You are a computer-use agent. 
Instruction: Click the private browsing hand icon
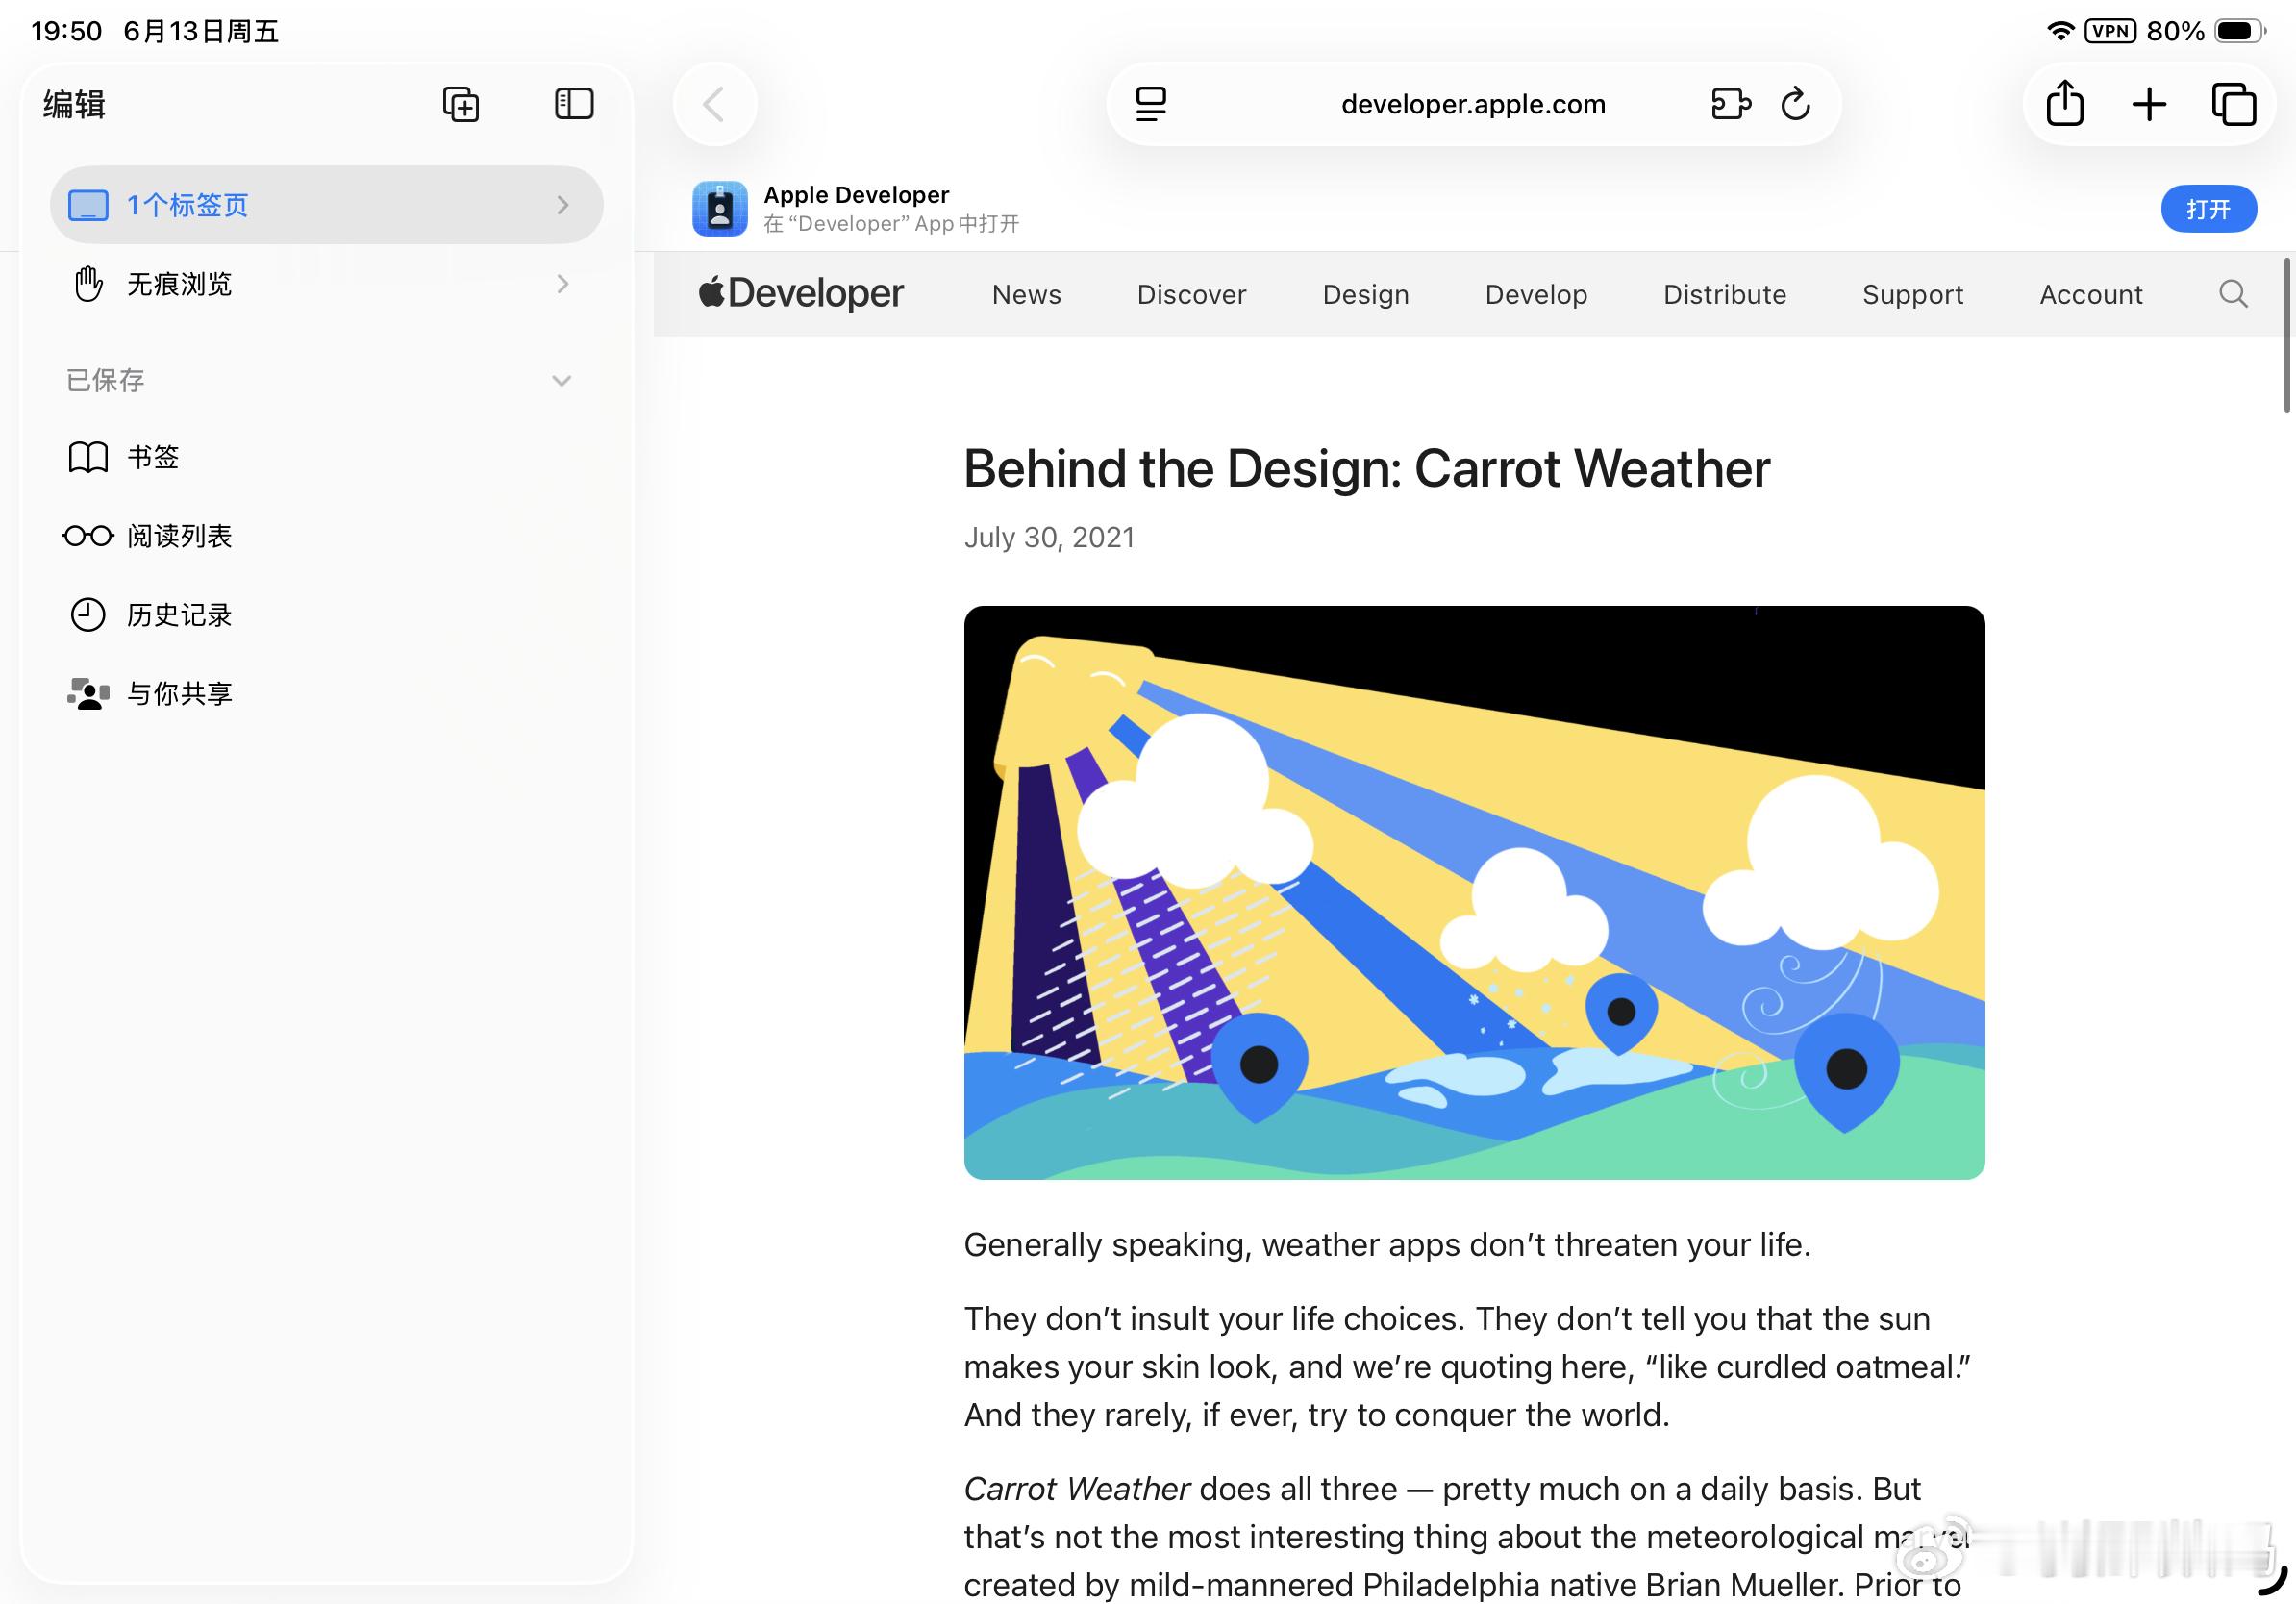click(x=88, y=284)
